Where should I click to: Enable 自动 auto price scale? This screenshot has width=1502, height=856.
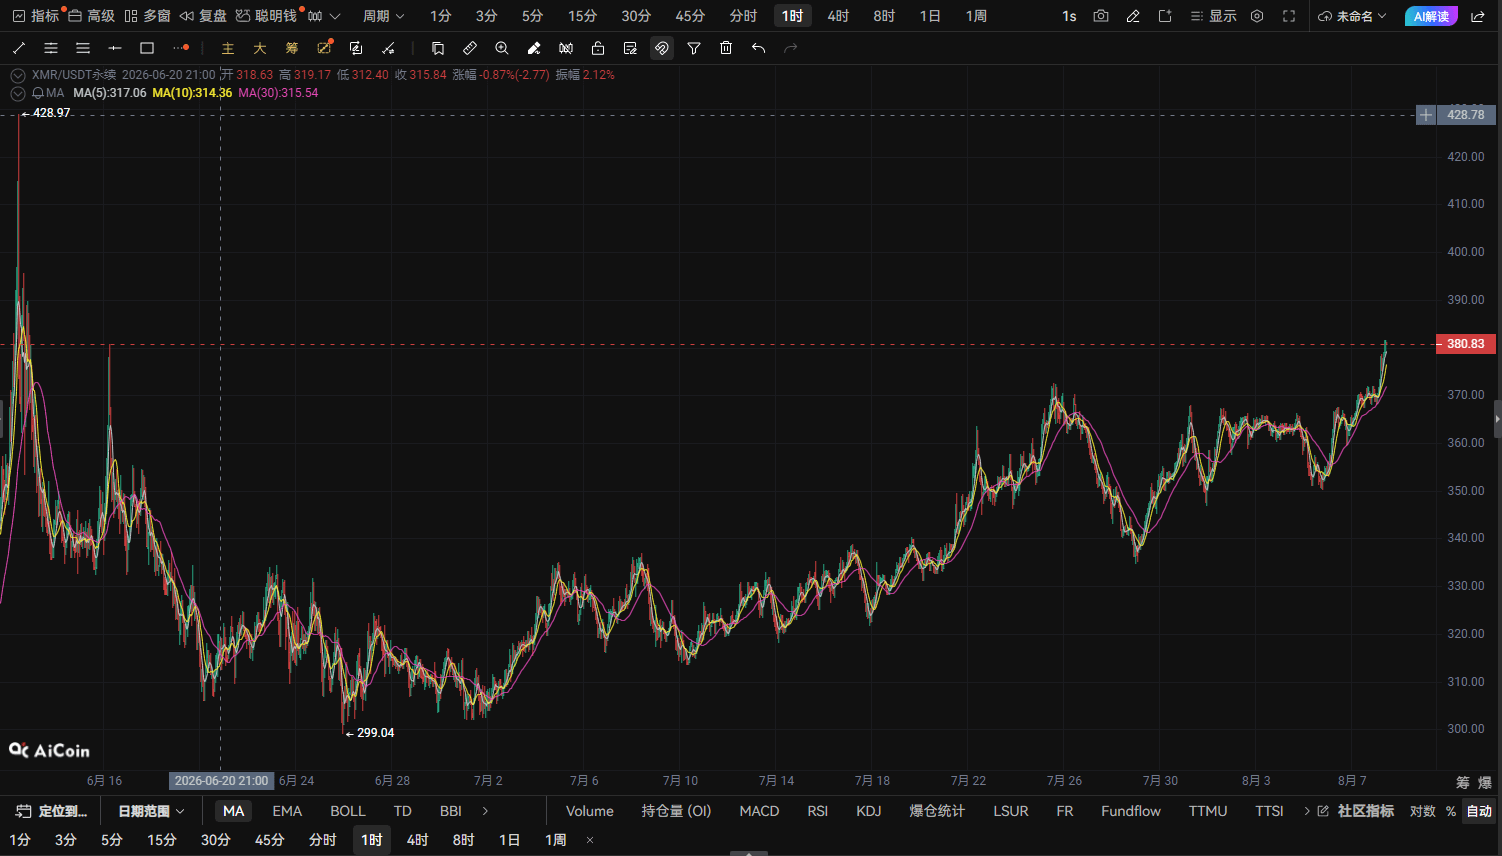tap(1479, 811)
